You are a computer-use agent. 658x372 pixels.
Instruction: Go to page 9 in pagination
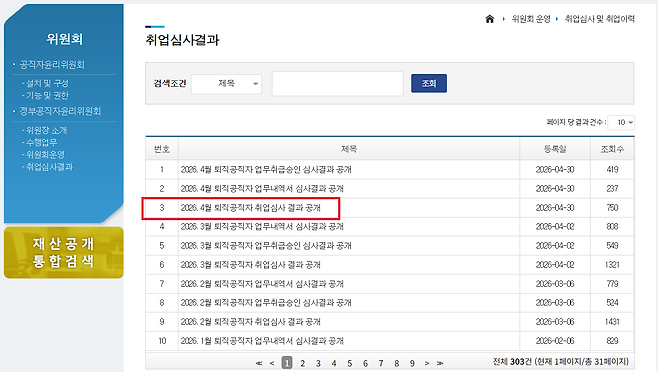412,363
